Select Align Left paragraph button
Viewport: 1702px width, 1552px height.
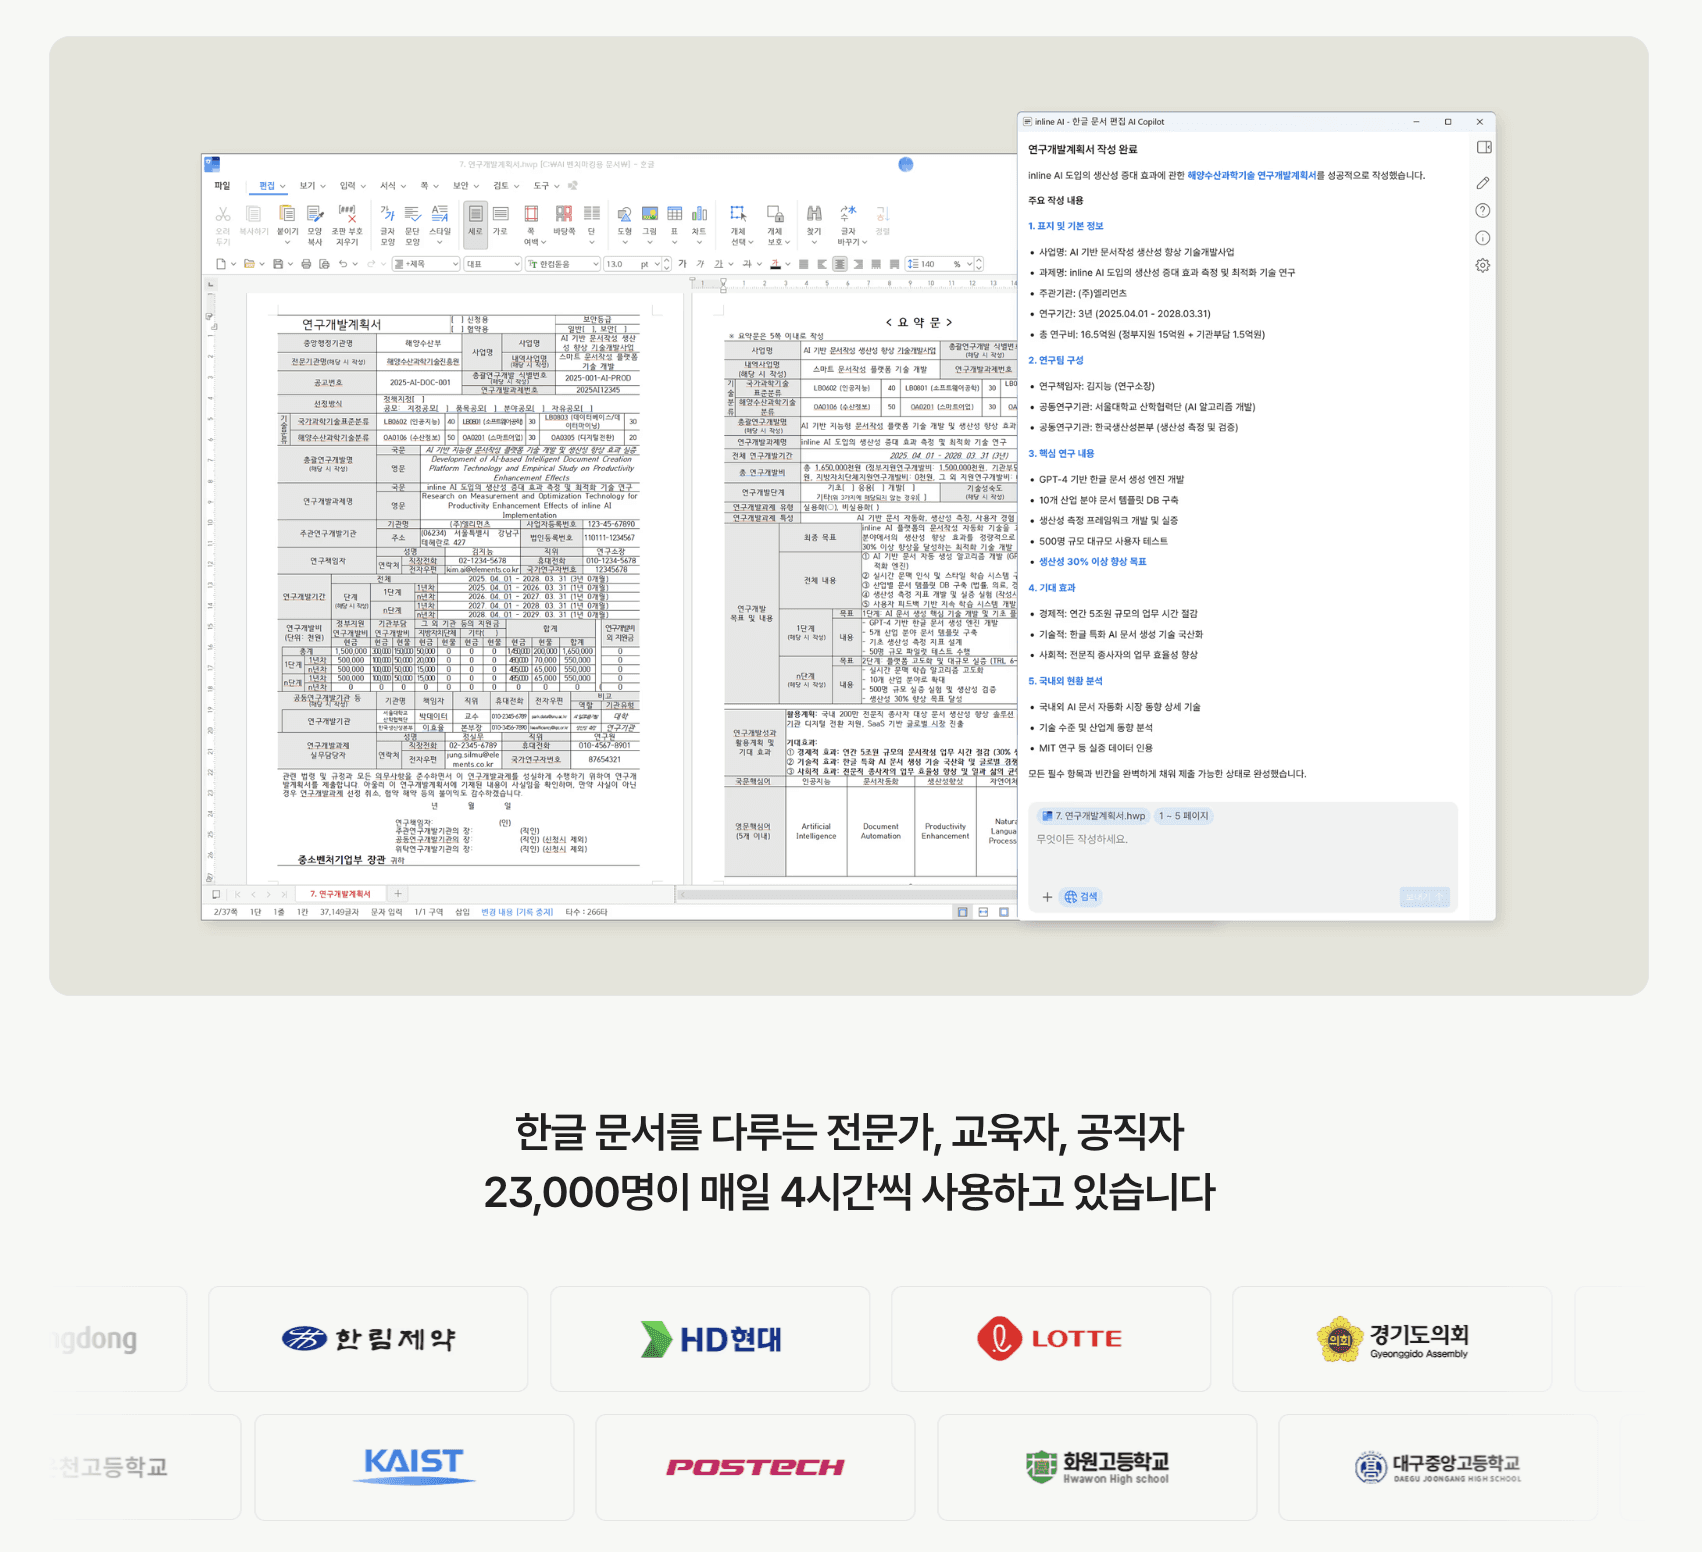point(821,264)
